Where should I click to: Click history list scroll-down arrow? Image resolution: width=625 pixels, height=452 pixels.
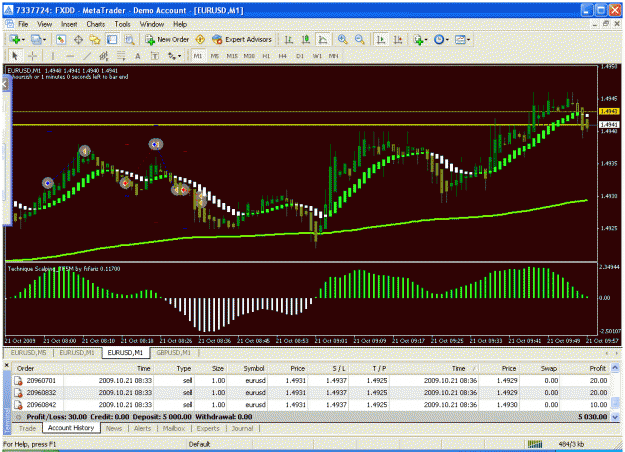pyautogui.click(x=615, y=417)
